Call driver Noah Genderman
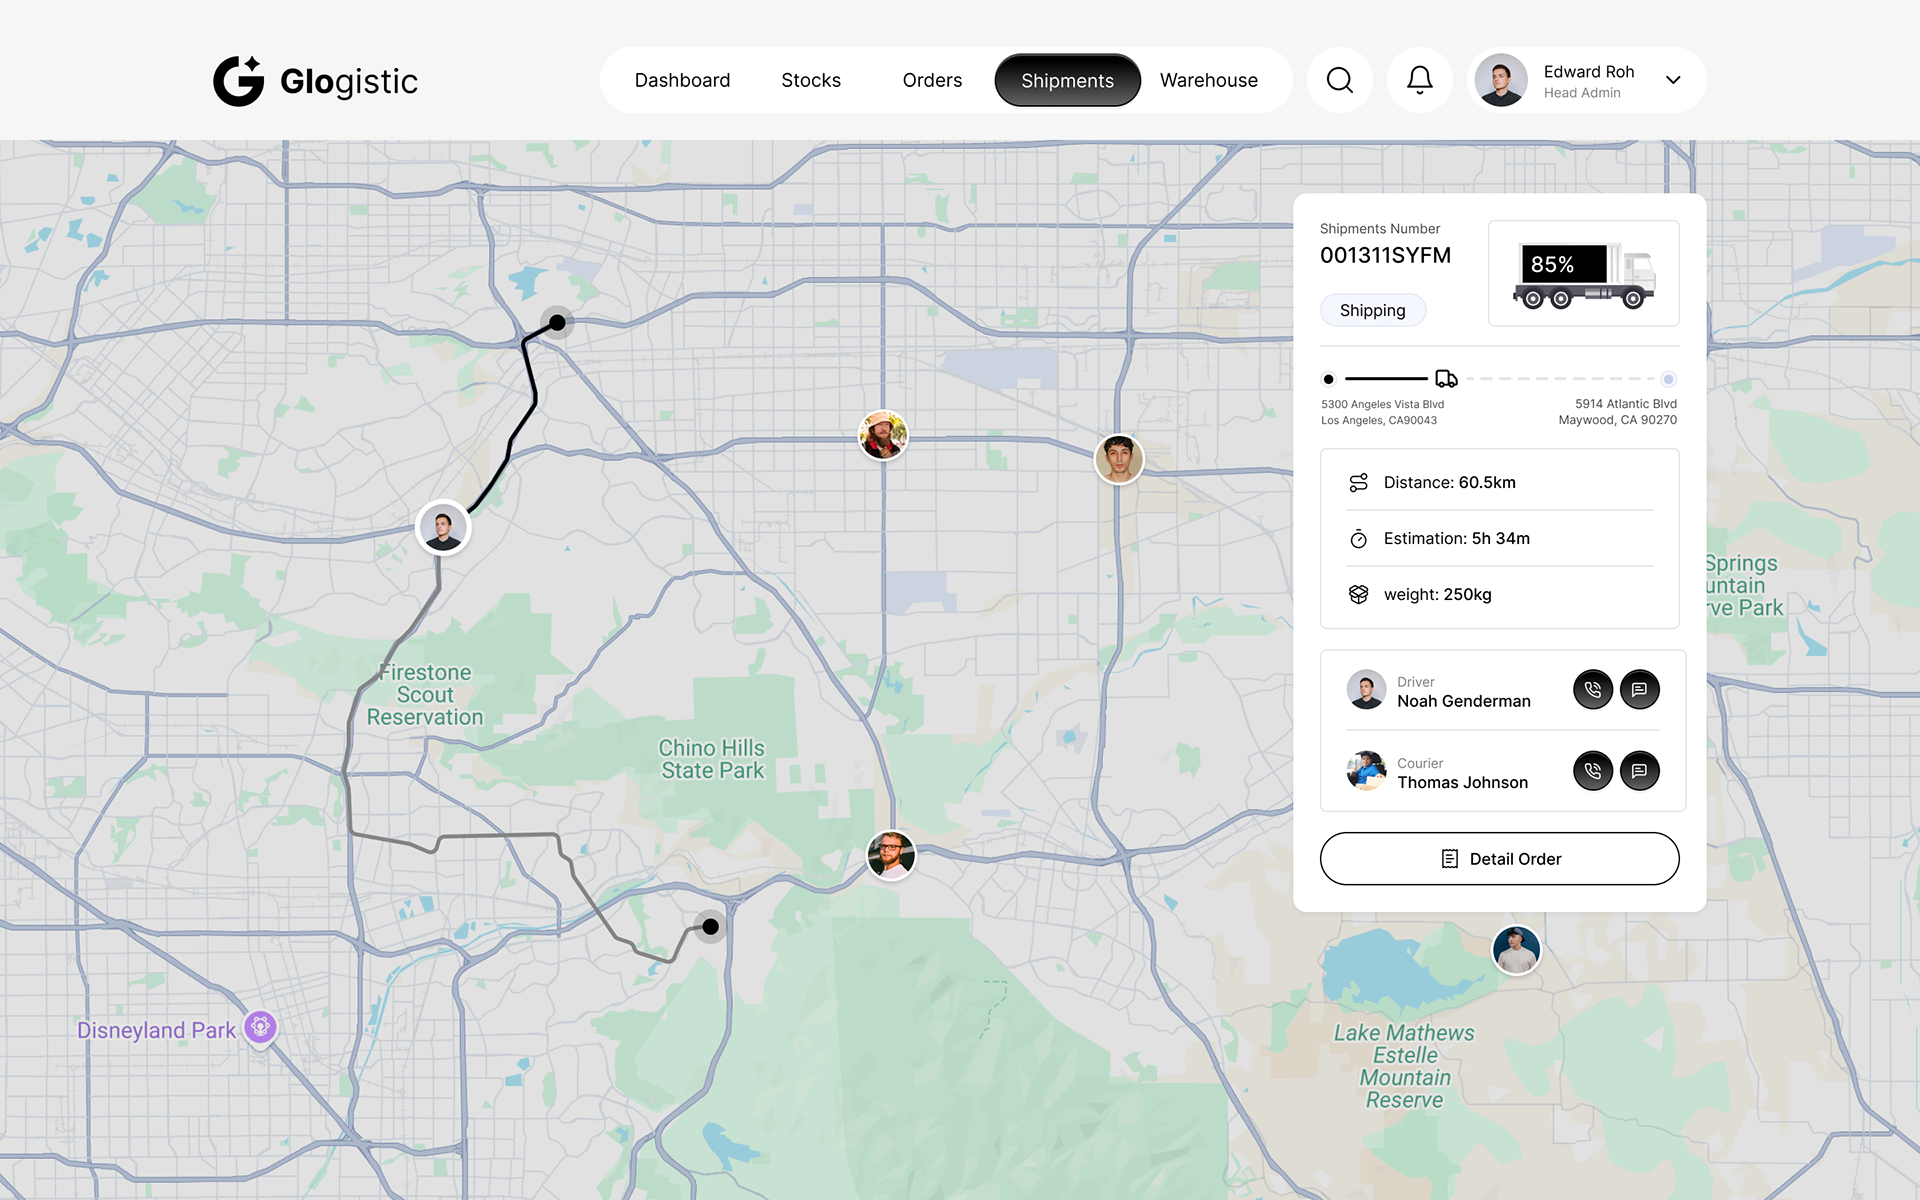1920x1200 pixels. (1592, 690)
